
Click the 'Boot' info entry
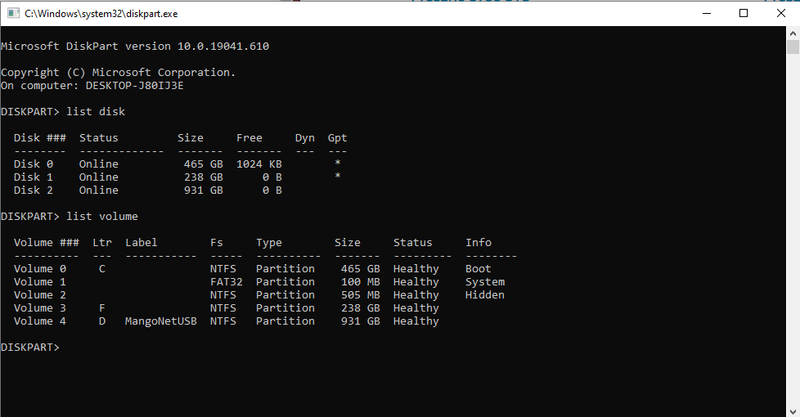tap(478, 269)
